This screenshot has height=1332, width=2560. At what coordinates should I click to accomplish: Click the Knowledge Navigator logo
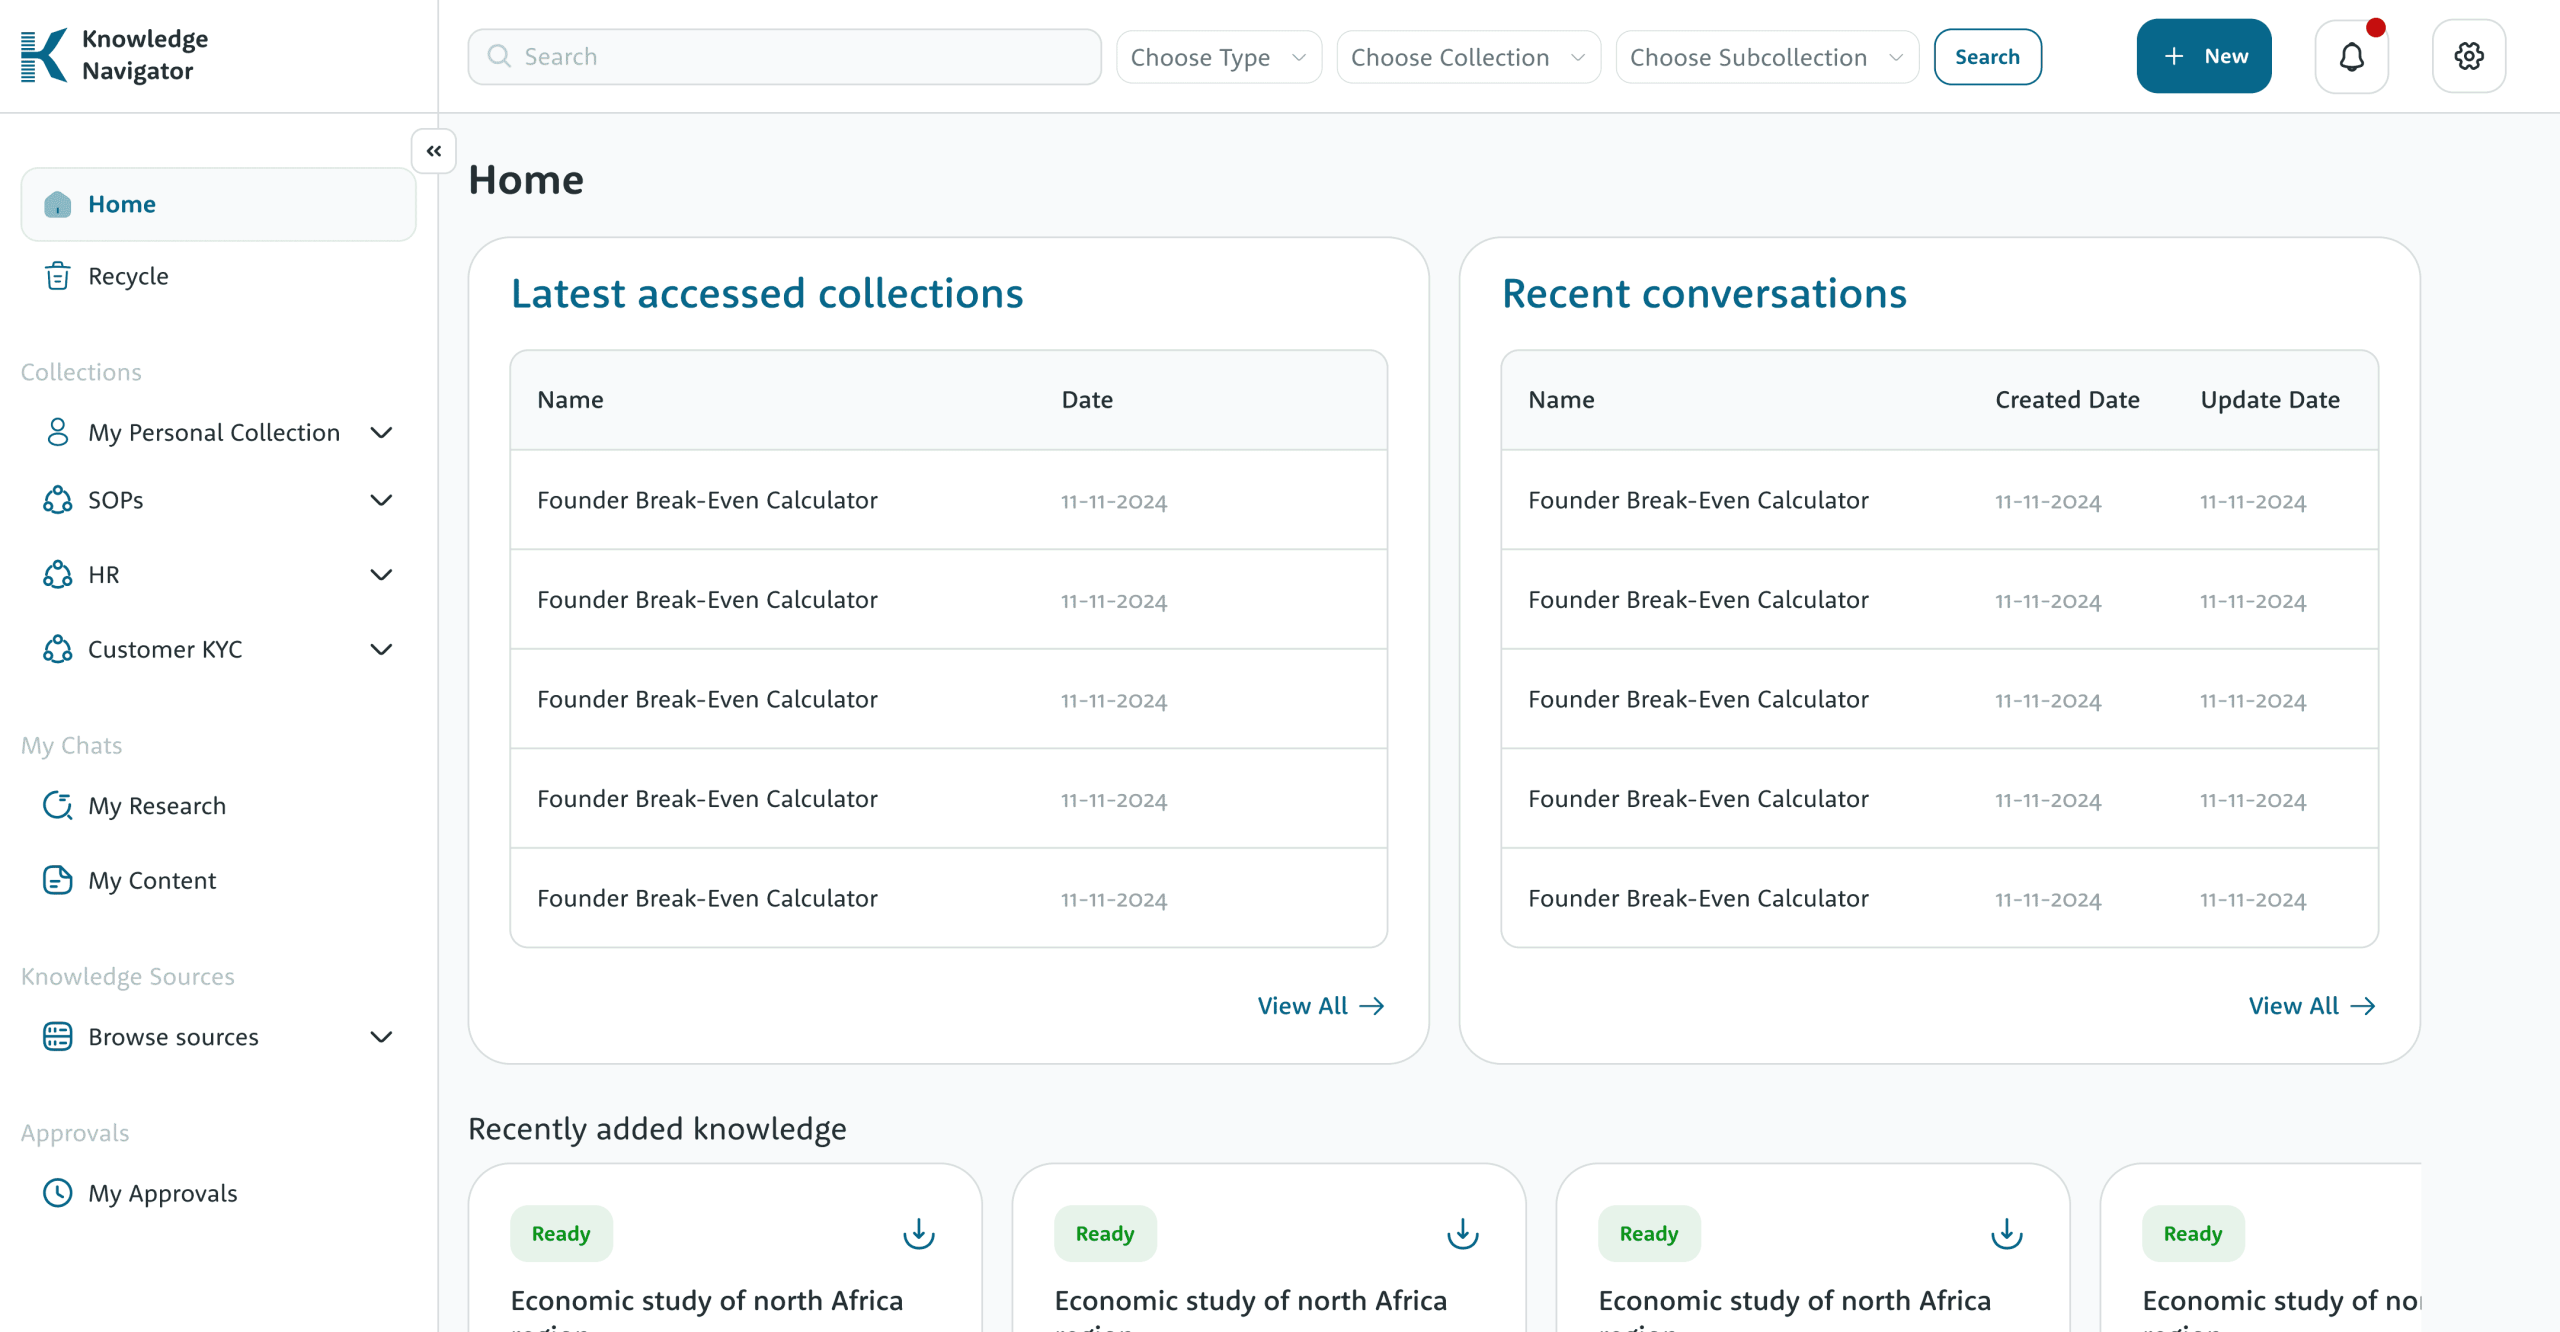coord(114,55)
